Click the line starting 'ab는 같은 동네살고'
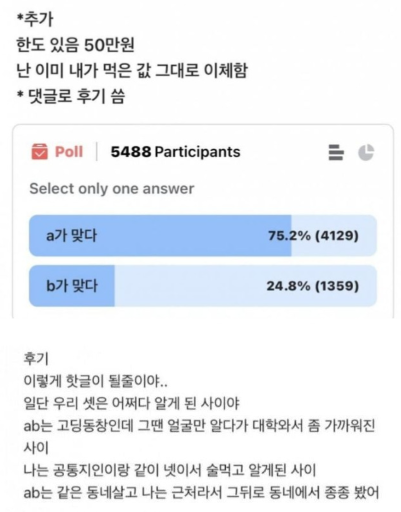Viewport: 401px width, 512px height. pyautogui.click(x=201, y=493)
